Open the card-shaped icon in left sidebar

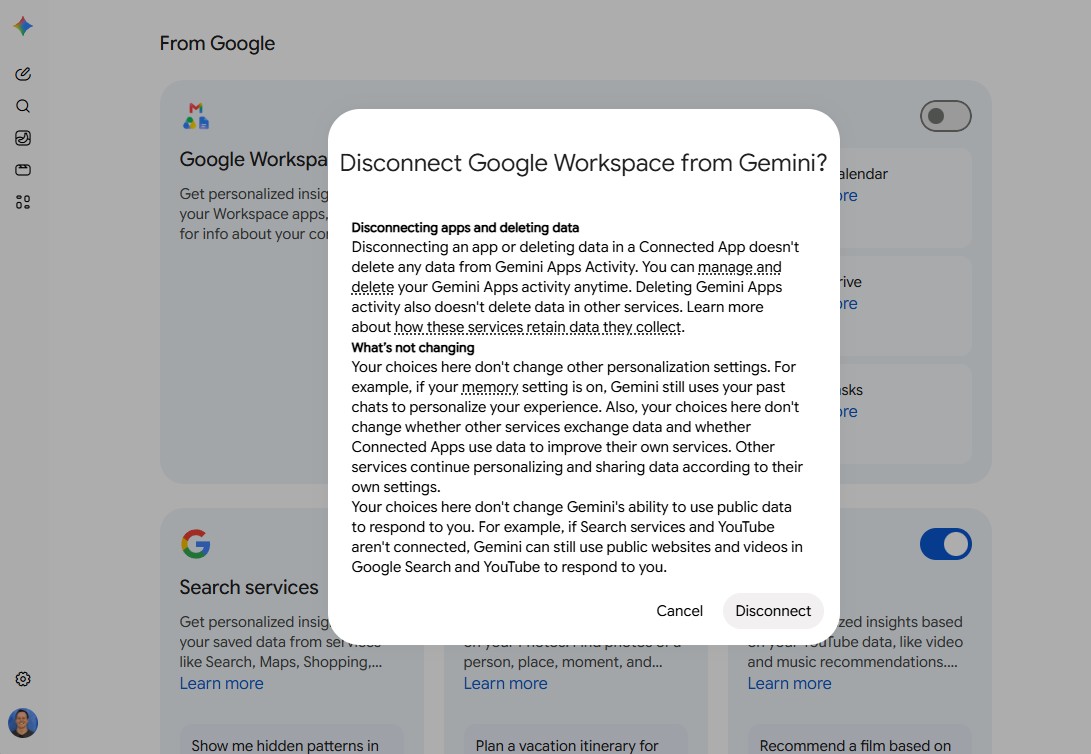pos(23,170)
